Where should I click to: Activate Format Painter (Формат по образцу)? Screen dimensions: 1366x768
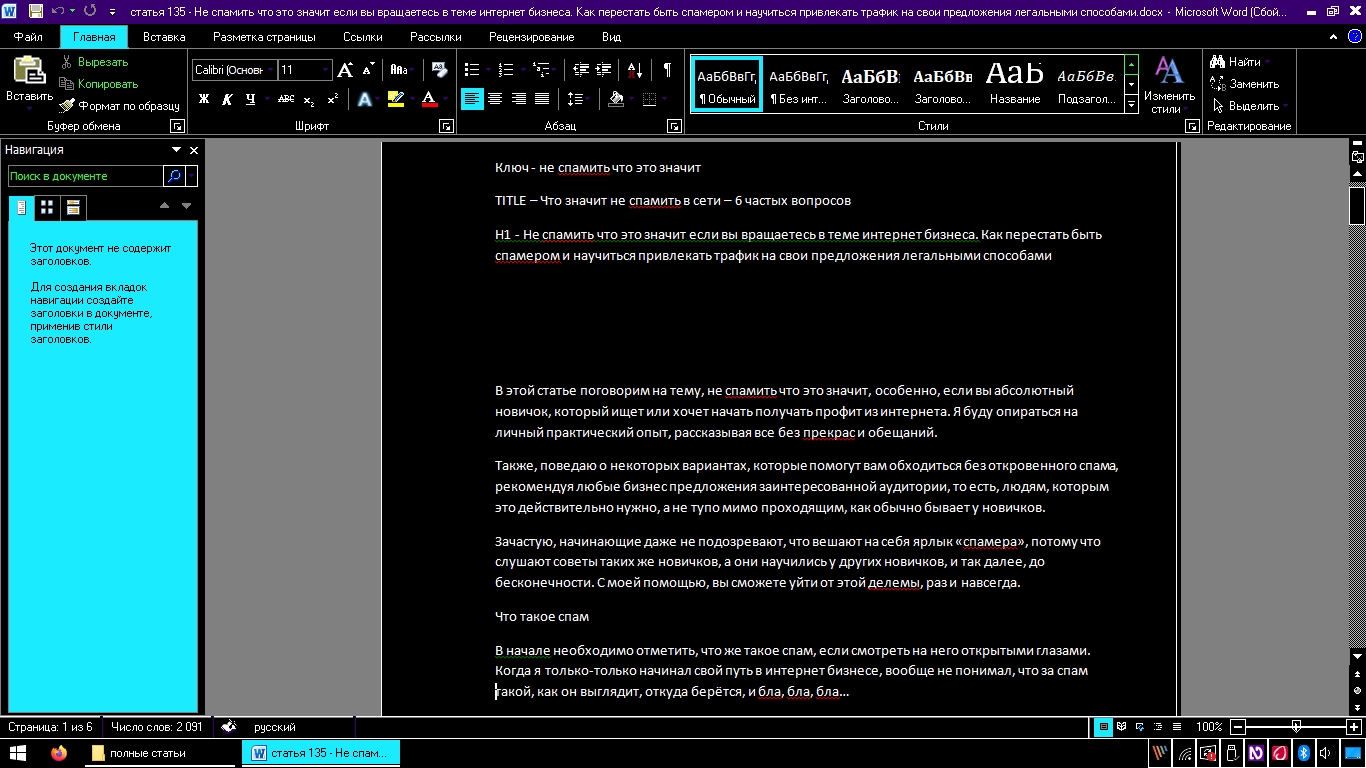(x=119, y=106)
